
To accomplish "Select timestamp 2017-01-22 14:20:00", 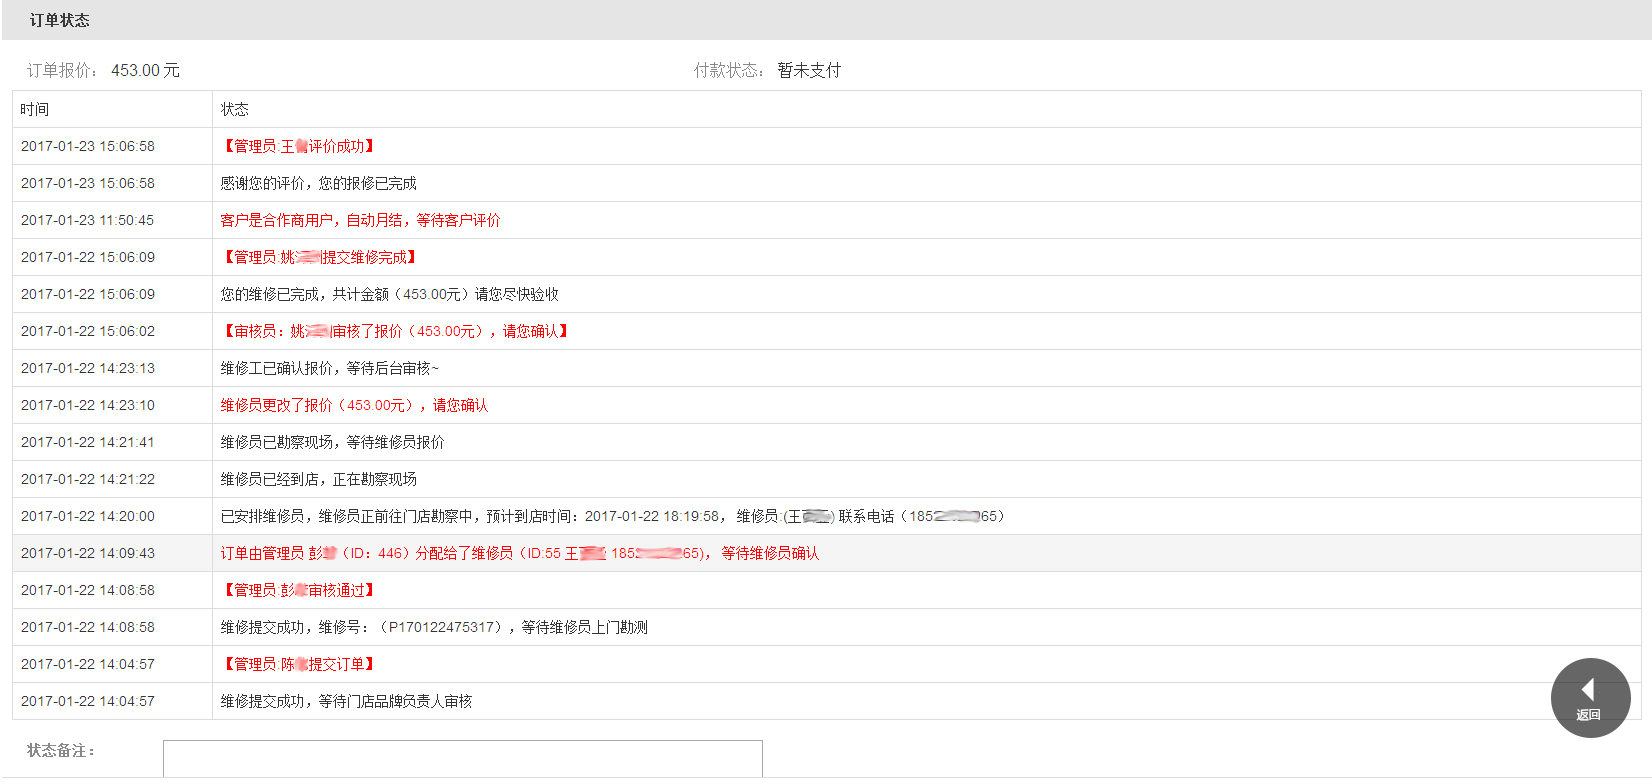I will point(88,516).
